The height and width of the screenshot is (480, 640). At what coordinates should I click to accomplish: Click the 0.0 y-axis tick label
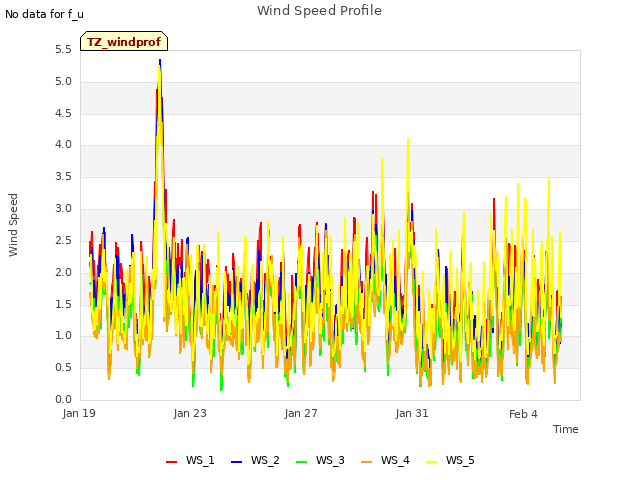(x=63, y=399)
